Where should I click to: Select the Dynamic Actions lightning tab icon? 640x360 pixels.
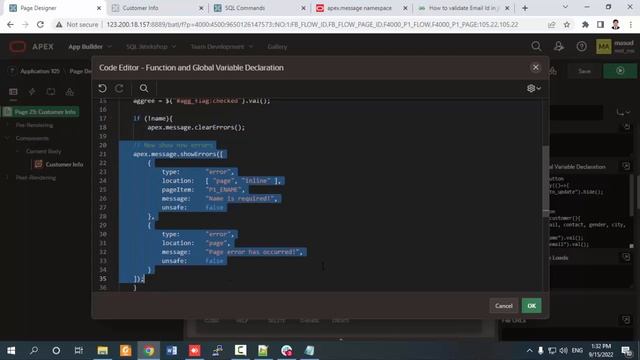(32, 92)
